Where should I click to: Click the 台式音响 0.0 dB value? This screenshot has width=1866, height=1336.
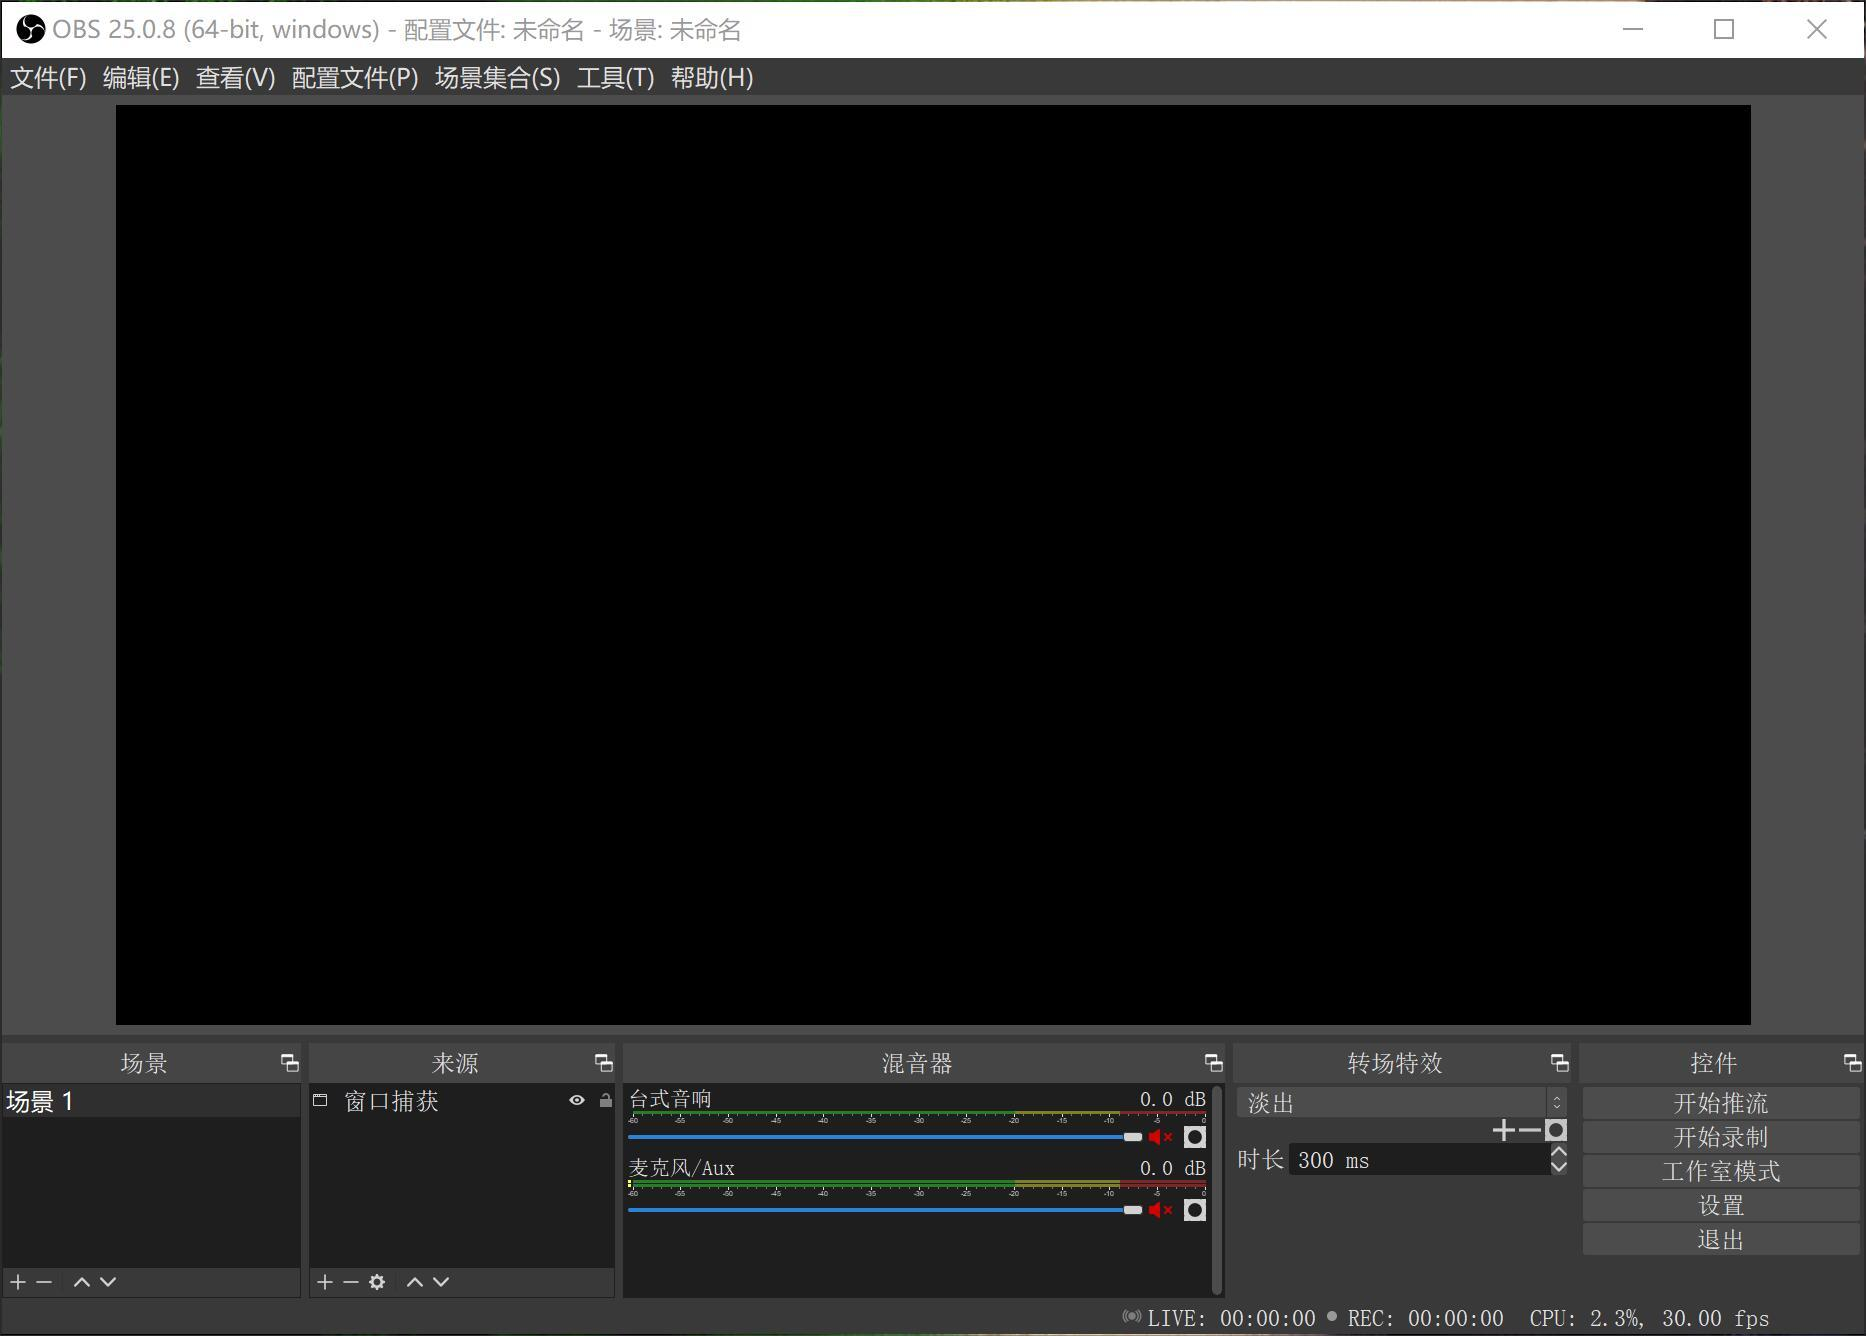tap(1173, 1099)
